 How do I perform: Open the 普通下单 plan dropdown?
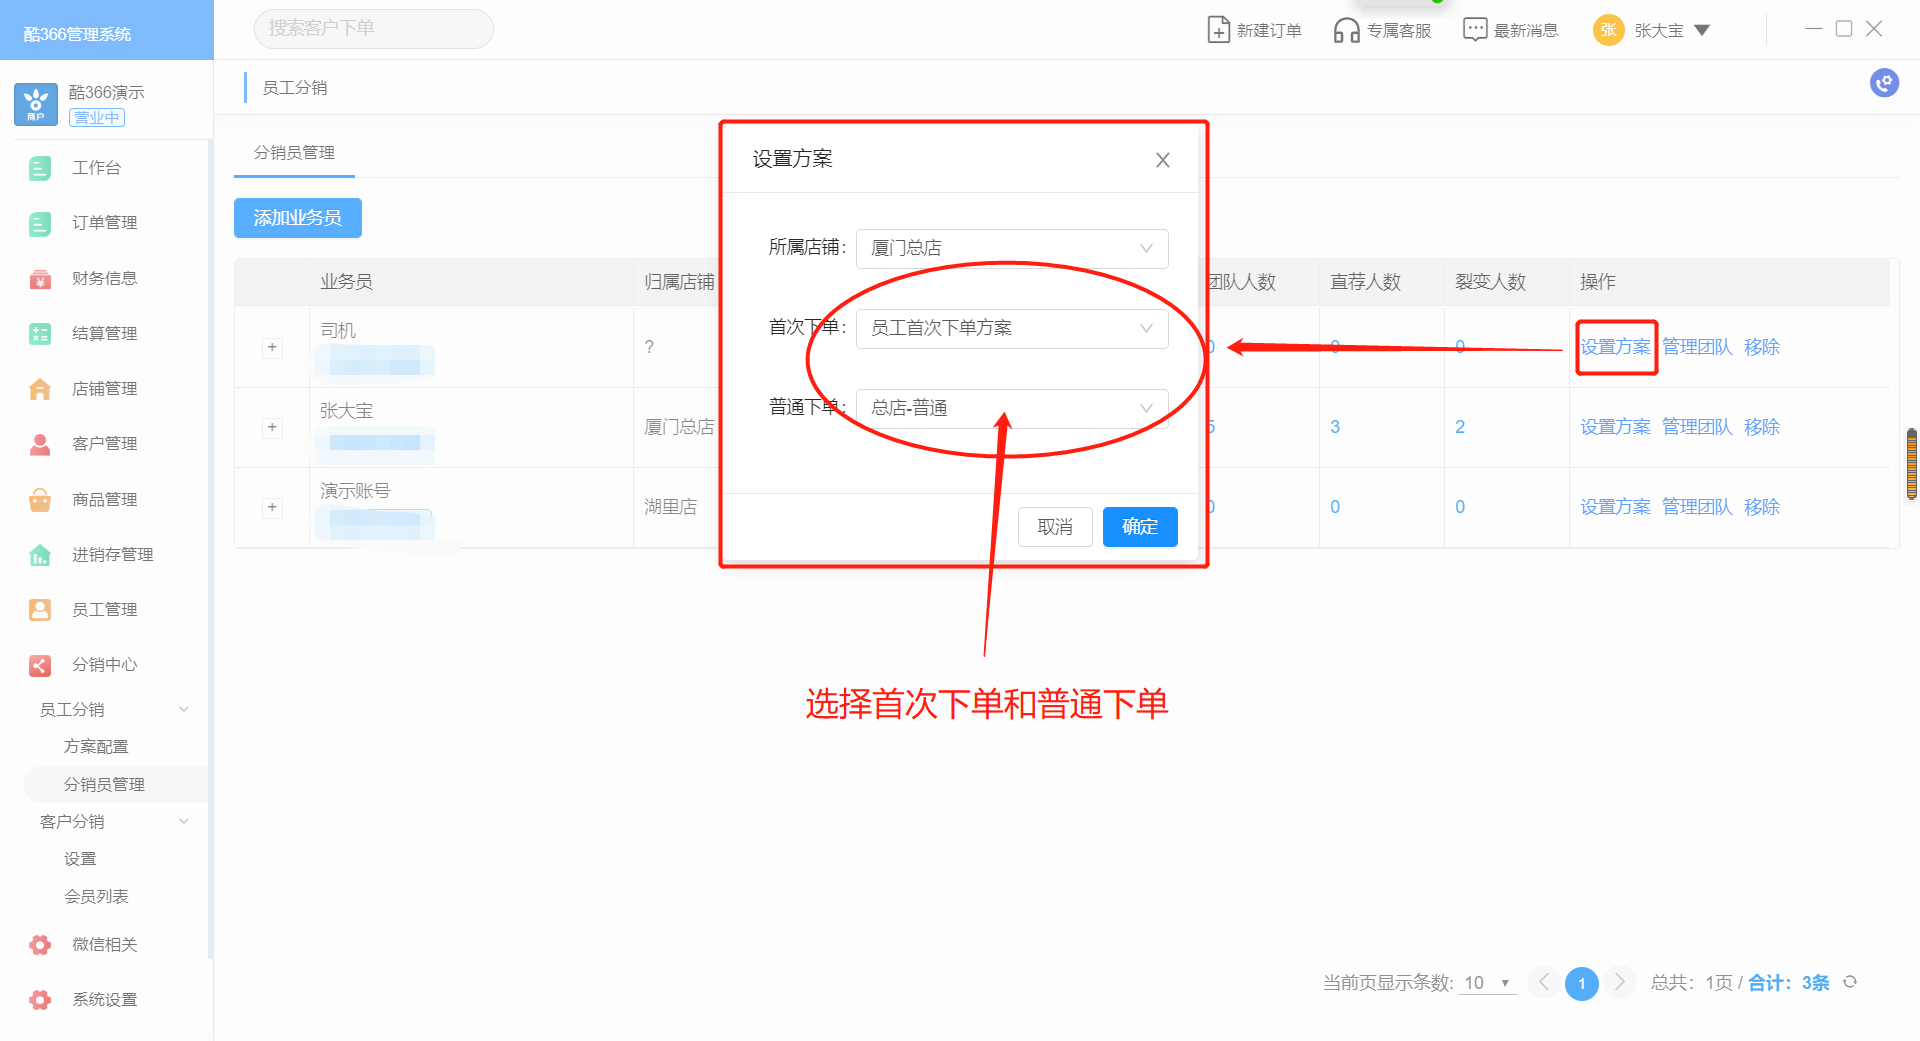tap(1011, 408)
